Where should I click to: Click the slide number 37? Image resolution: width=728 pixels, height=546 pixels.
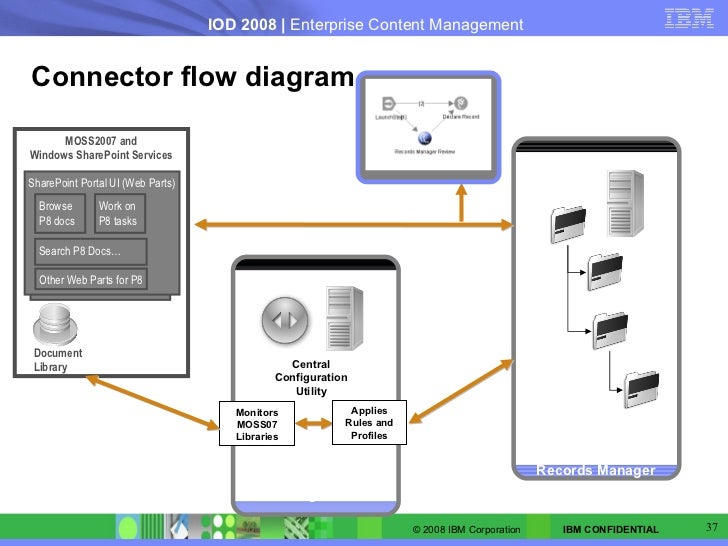click(712, 527)
